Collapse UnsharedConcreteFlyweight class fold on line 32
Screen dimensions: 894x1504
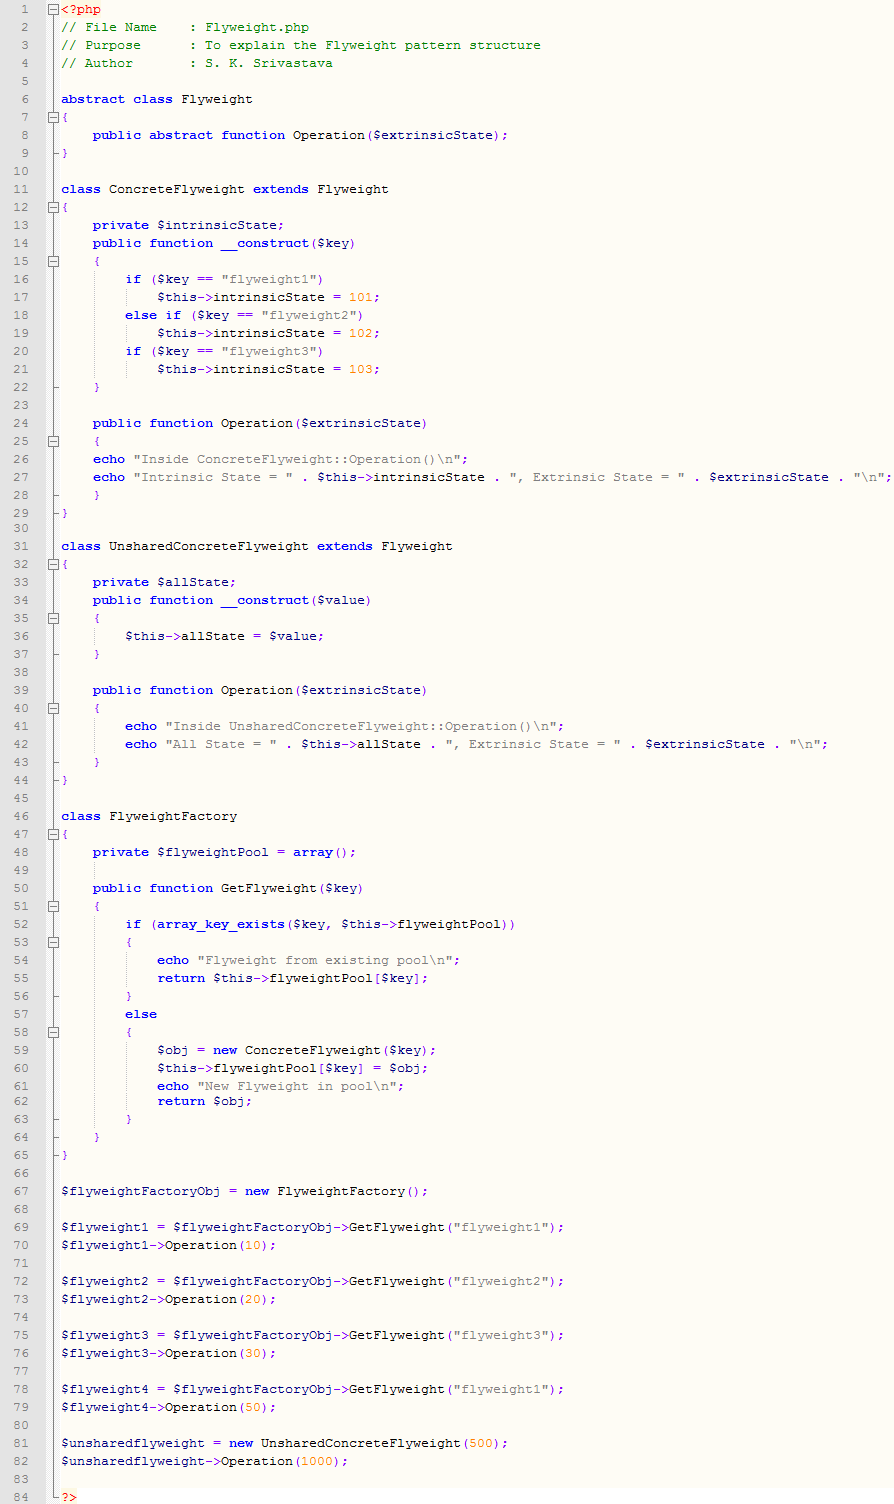click(x=53, y=564)
